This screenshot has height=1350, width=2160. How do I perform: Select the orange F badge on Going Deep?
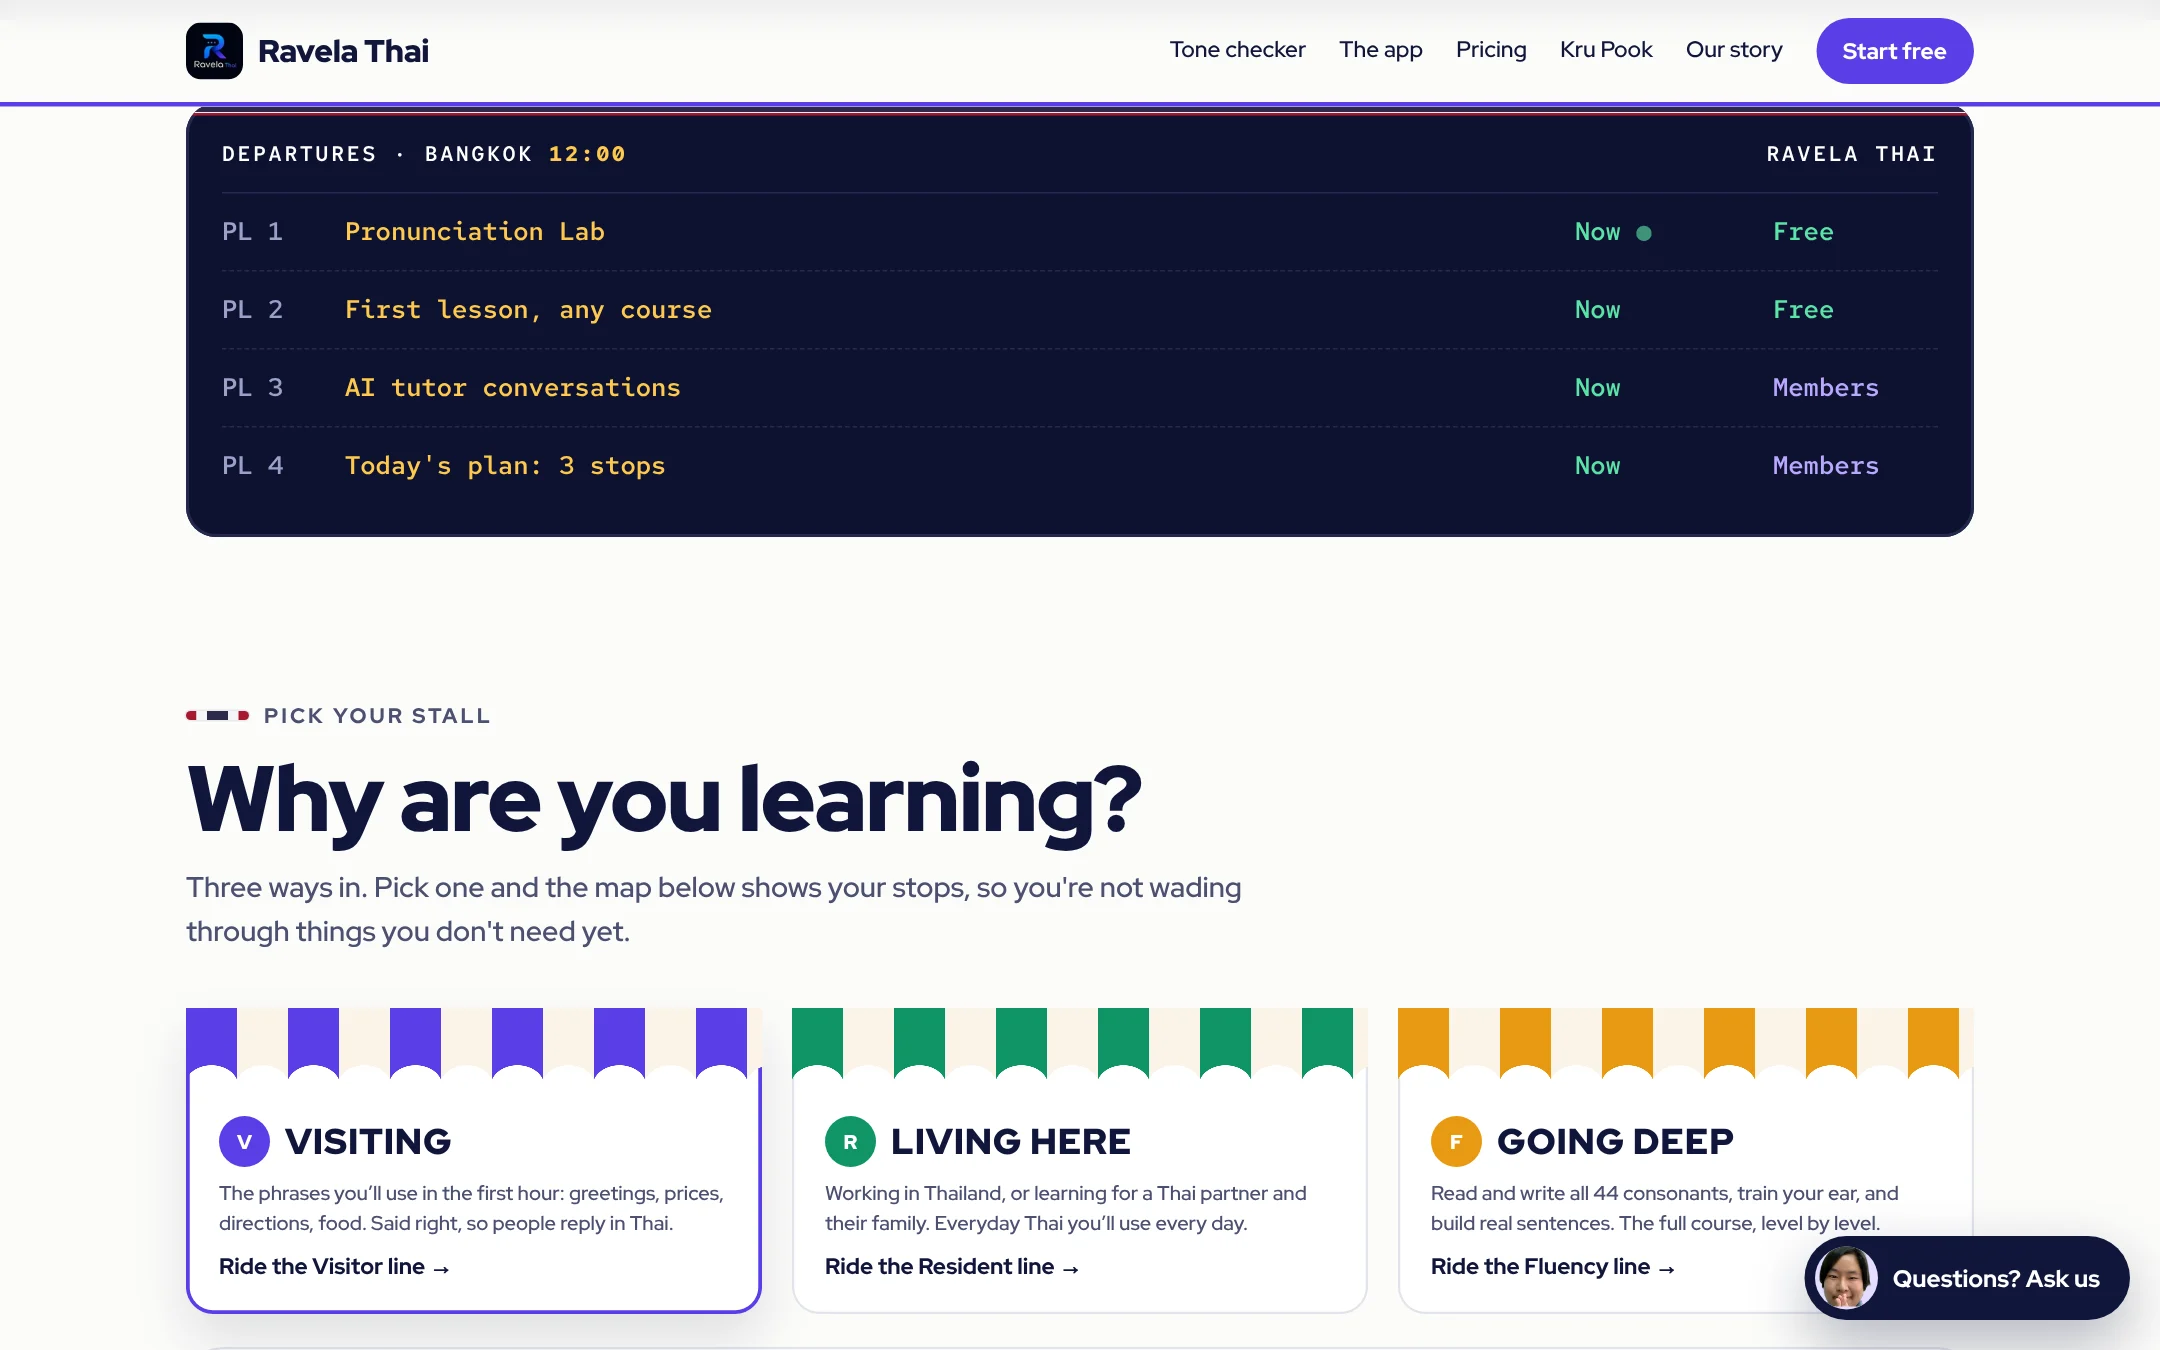click(x=1456, y=1141)
